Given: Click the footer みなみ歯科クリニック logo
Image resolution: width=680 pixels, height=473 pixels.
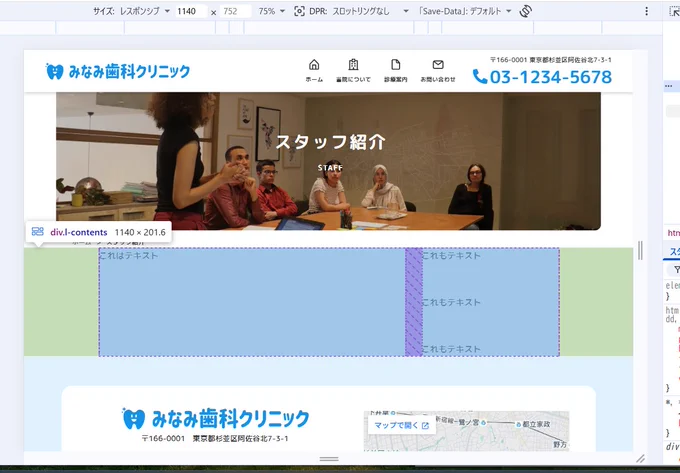Looking at the screenshot, I should [x=216, y=419].
